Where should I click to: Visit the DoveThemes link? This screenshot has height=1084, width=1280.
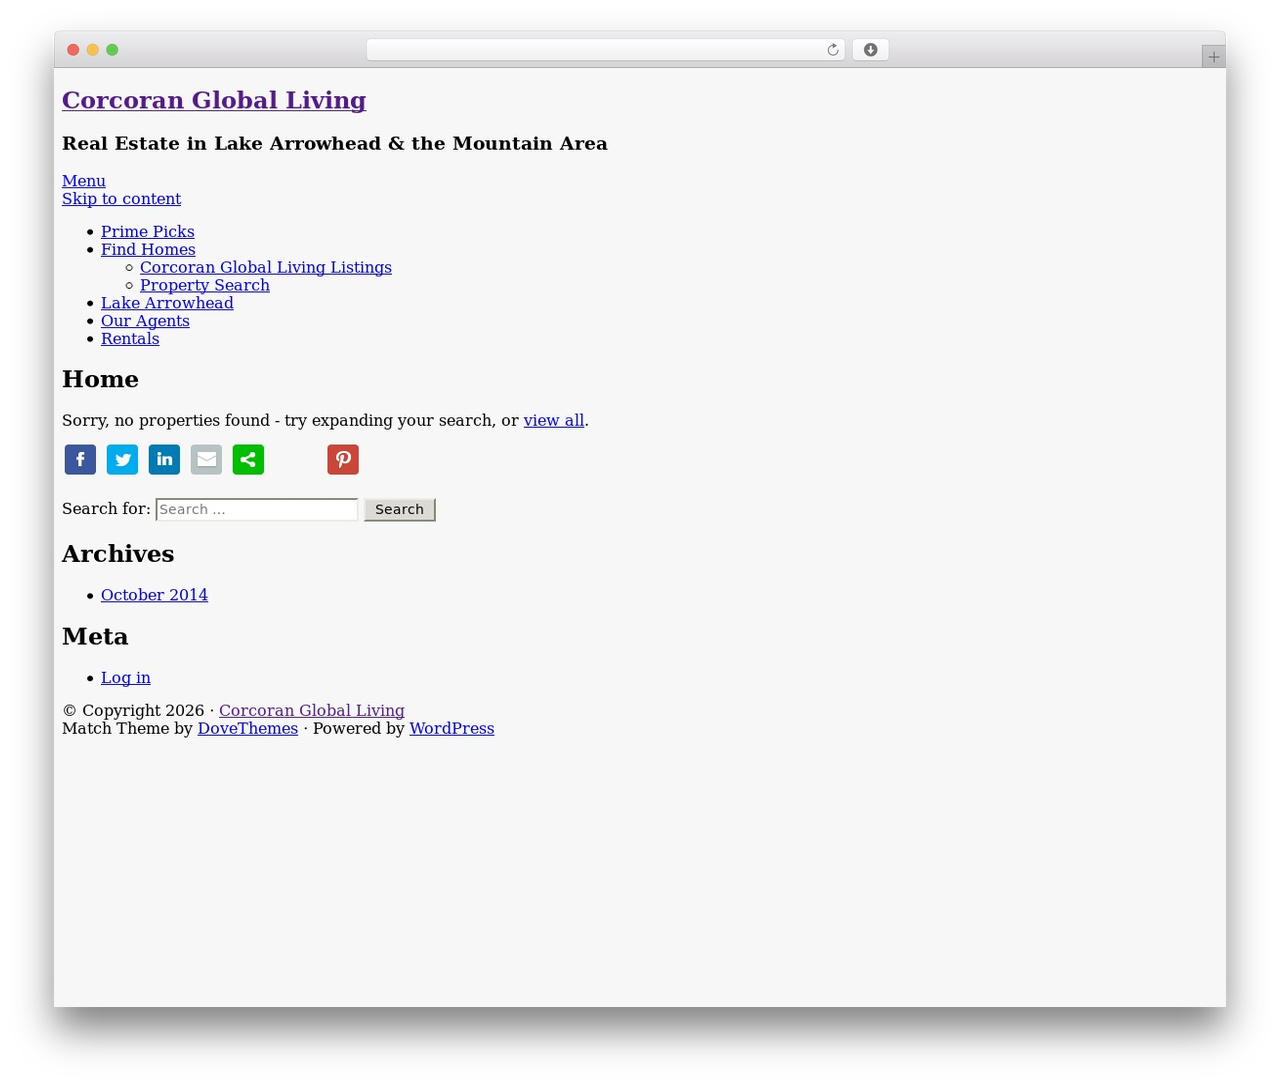pos(248,729)
